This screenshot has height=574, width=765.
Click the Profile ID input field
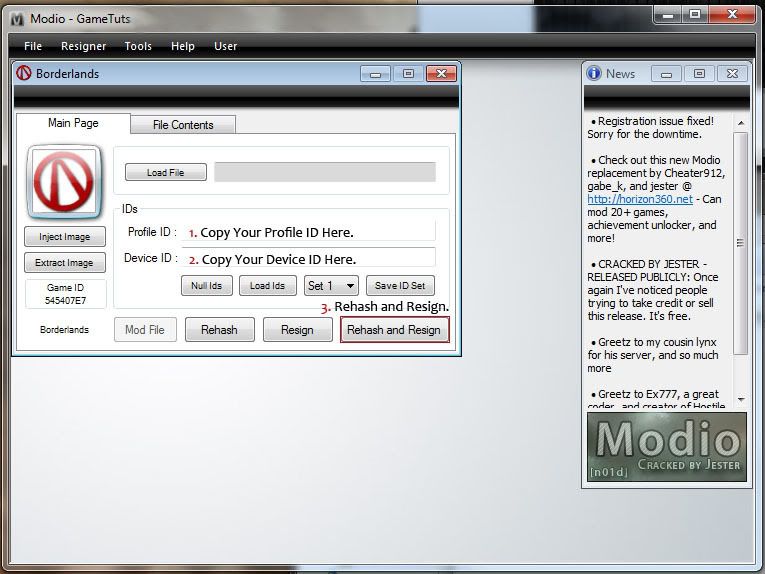pyautogui.click(x=308, y=232)
